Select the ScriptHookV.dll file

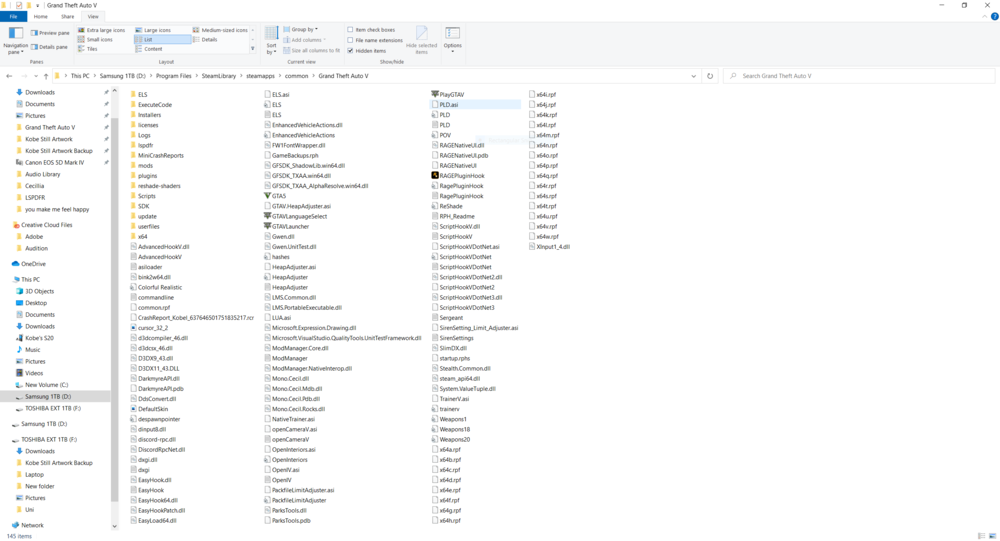point(459,226)
